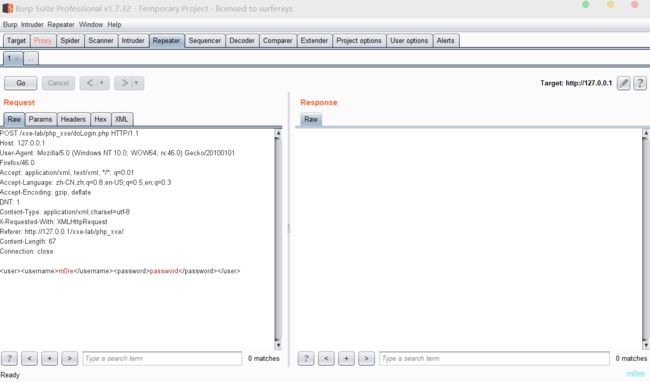Select the Repeater tool tab
650x382 pixels.
[x=166, y=41]
